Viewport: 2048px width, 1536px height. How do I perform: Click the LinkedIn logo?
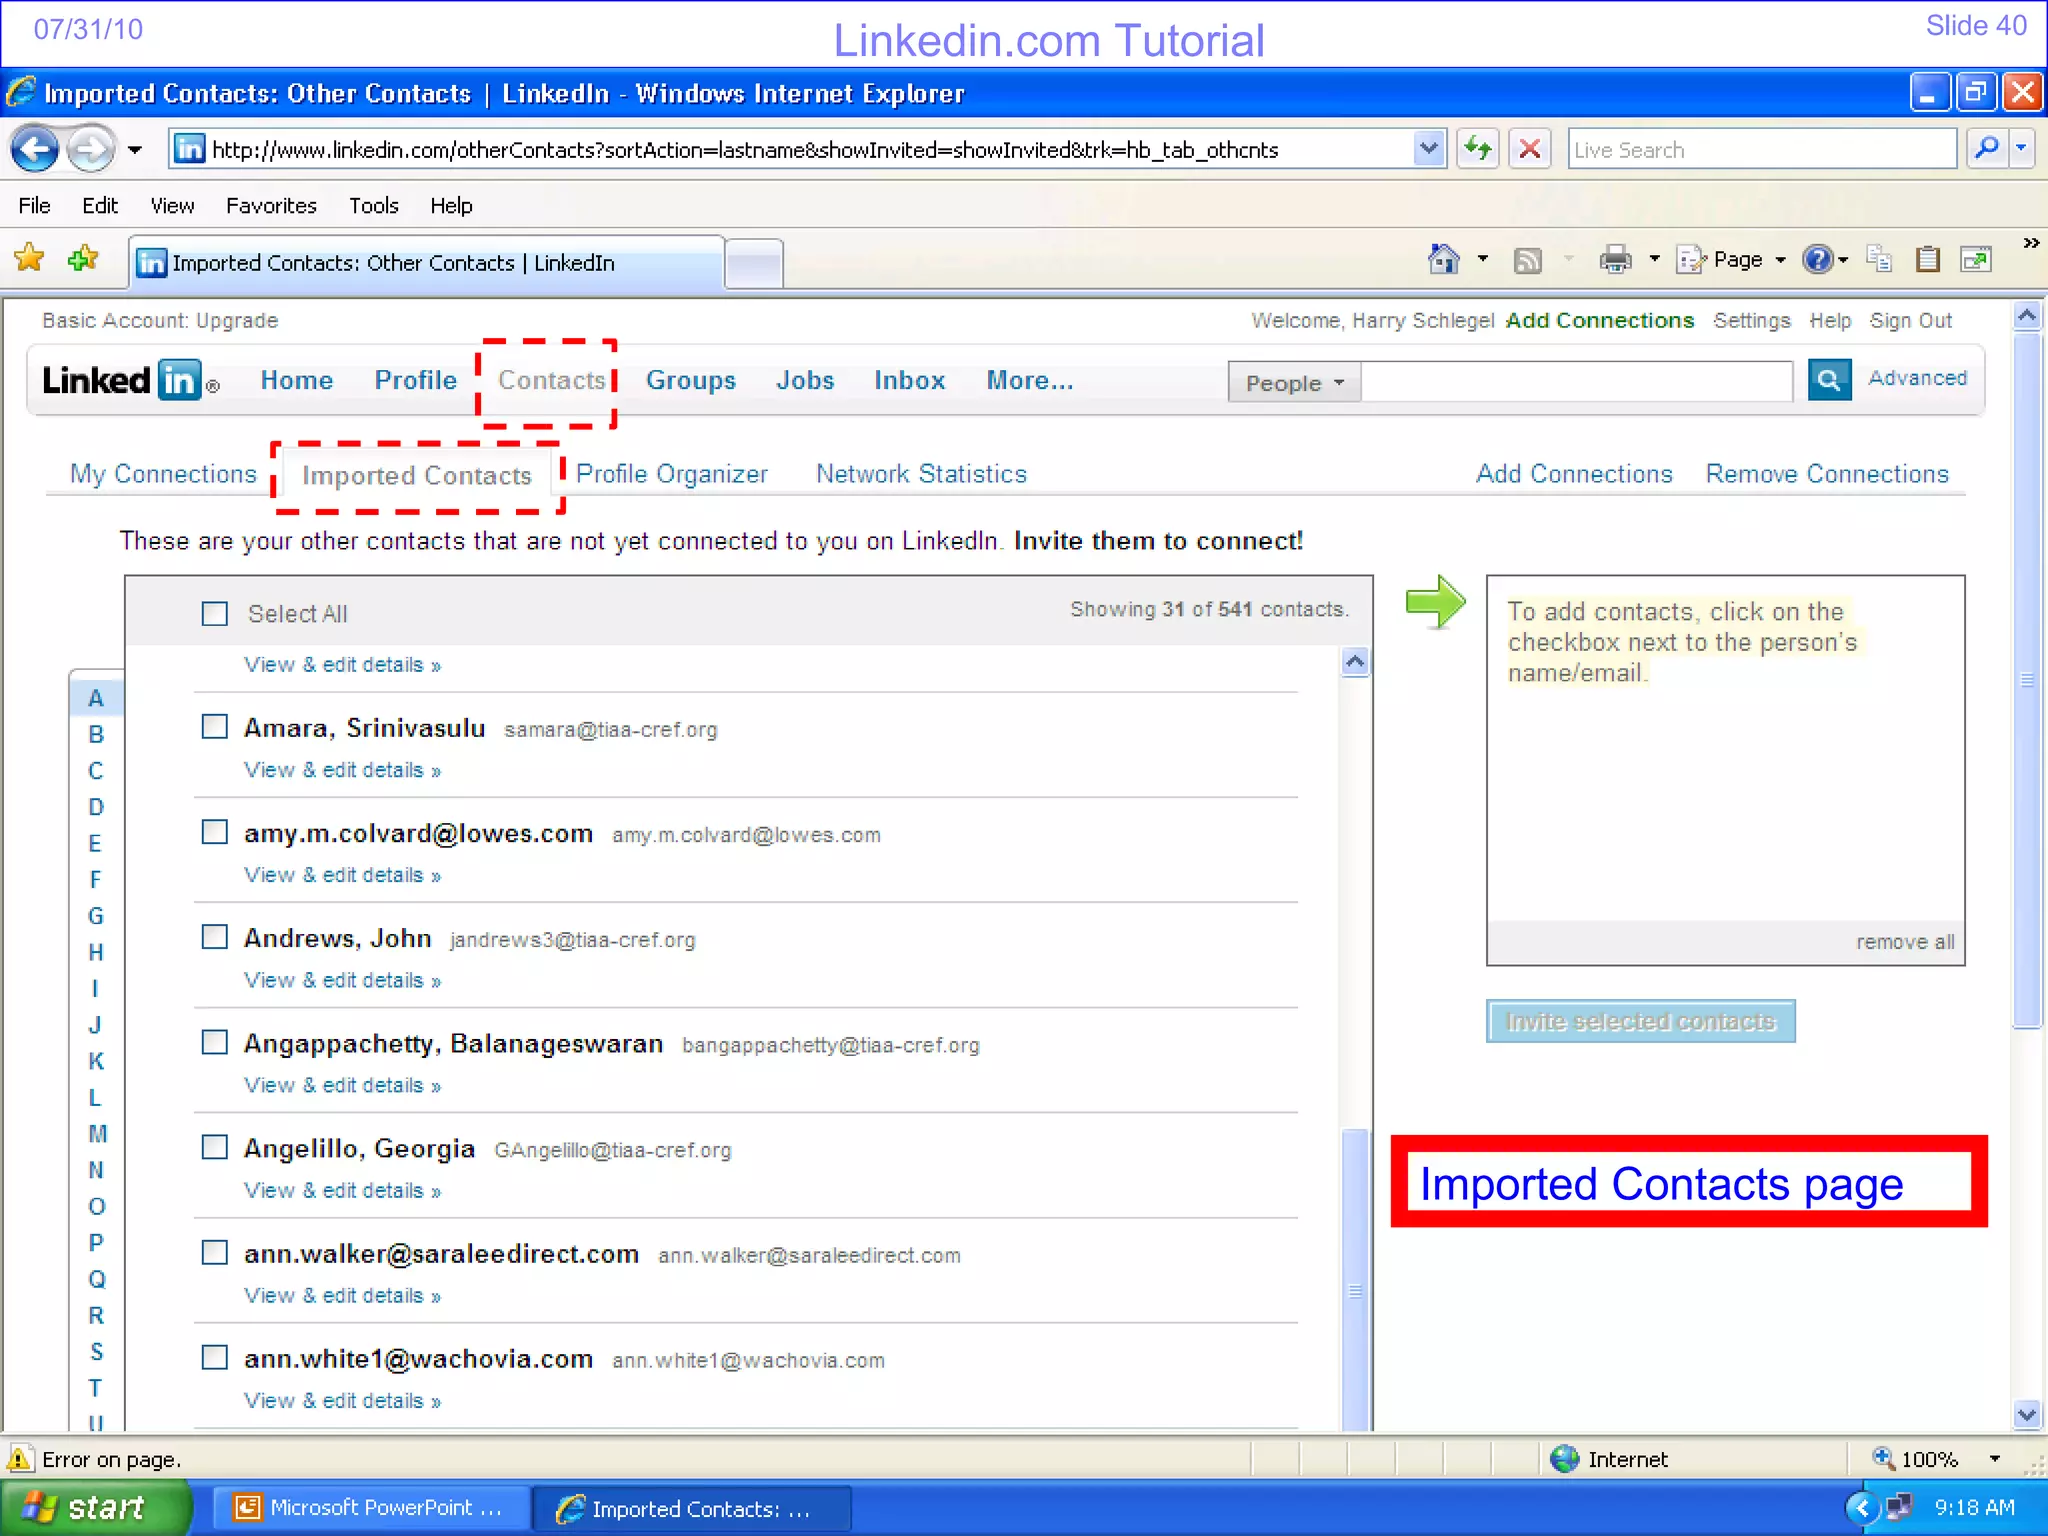[x=131, y=381]
